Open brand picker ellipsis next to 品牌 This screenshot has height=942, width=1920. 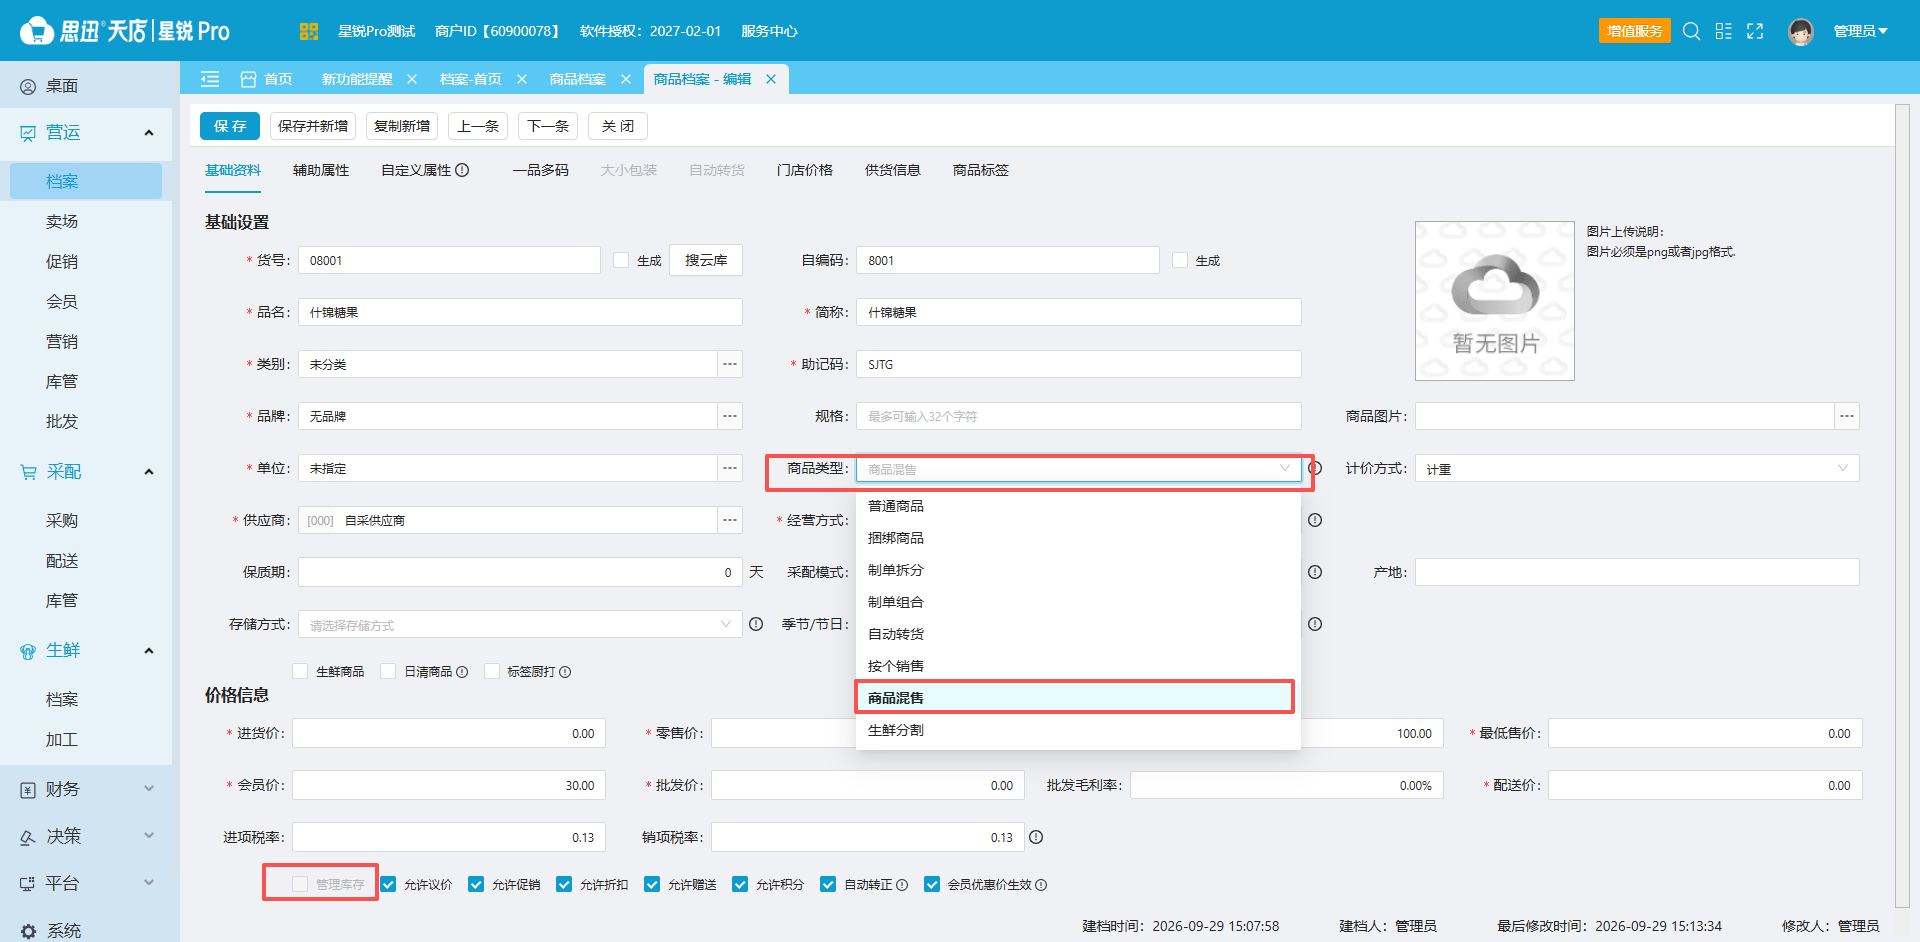(x=730, y=416)
